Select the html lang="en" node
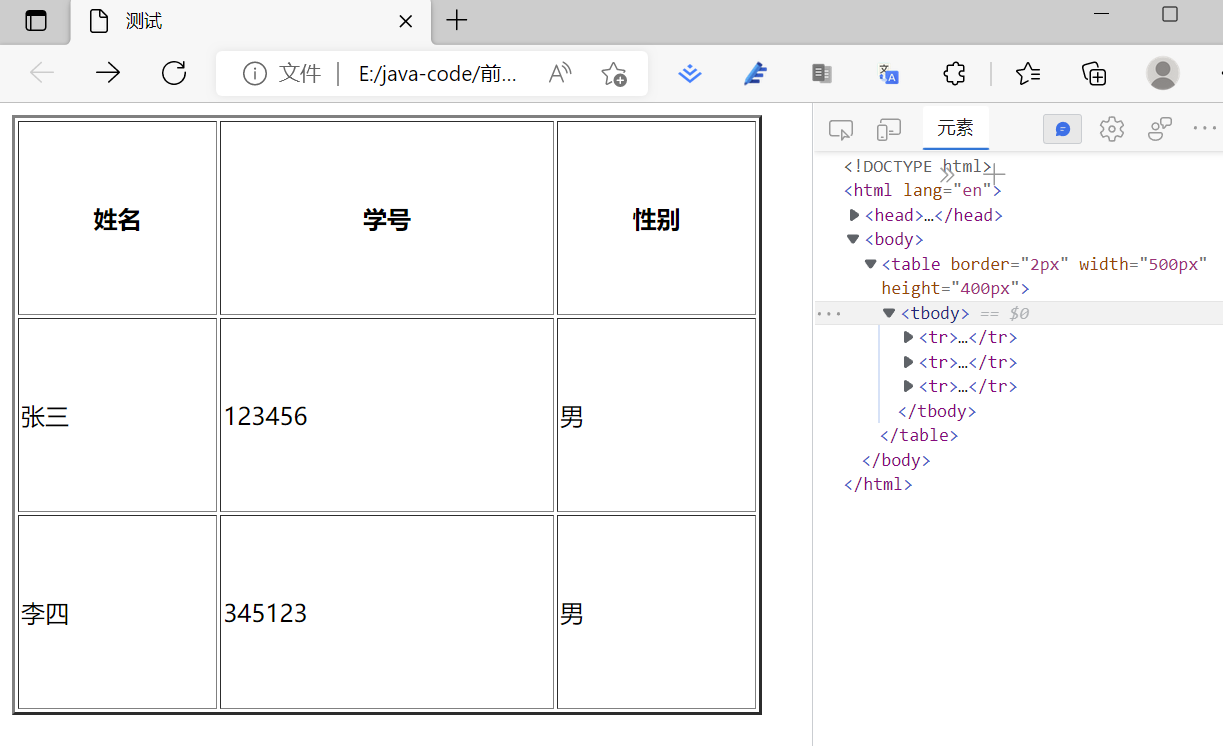Image resolution: width=1223 pixels, height=746 pixels. [x=922, y=190]
